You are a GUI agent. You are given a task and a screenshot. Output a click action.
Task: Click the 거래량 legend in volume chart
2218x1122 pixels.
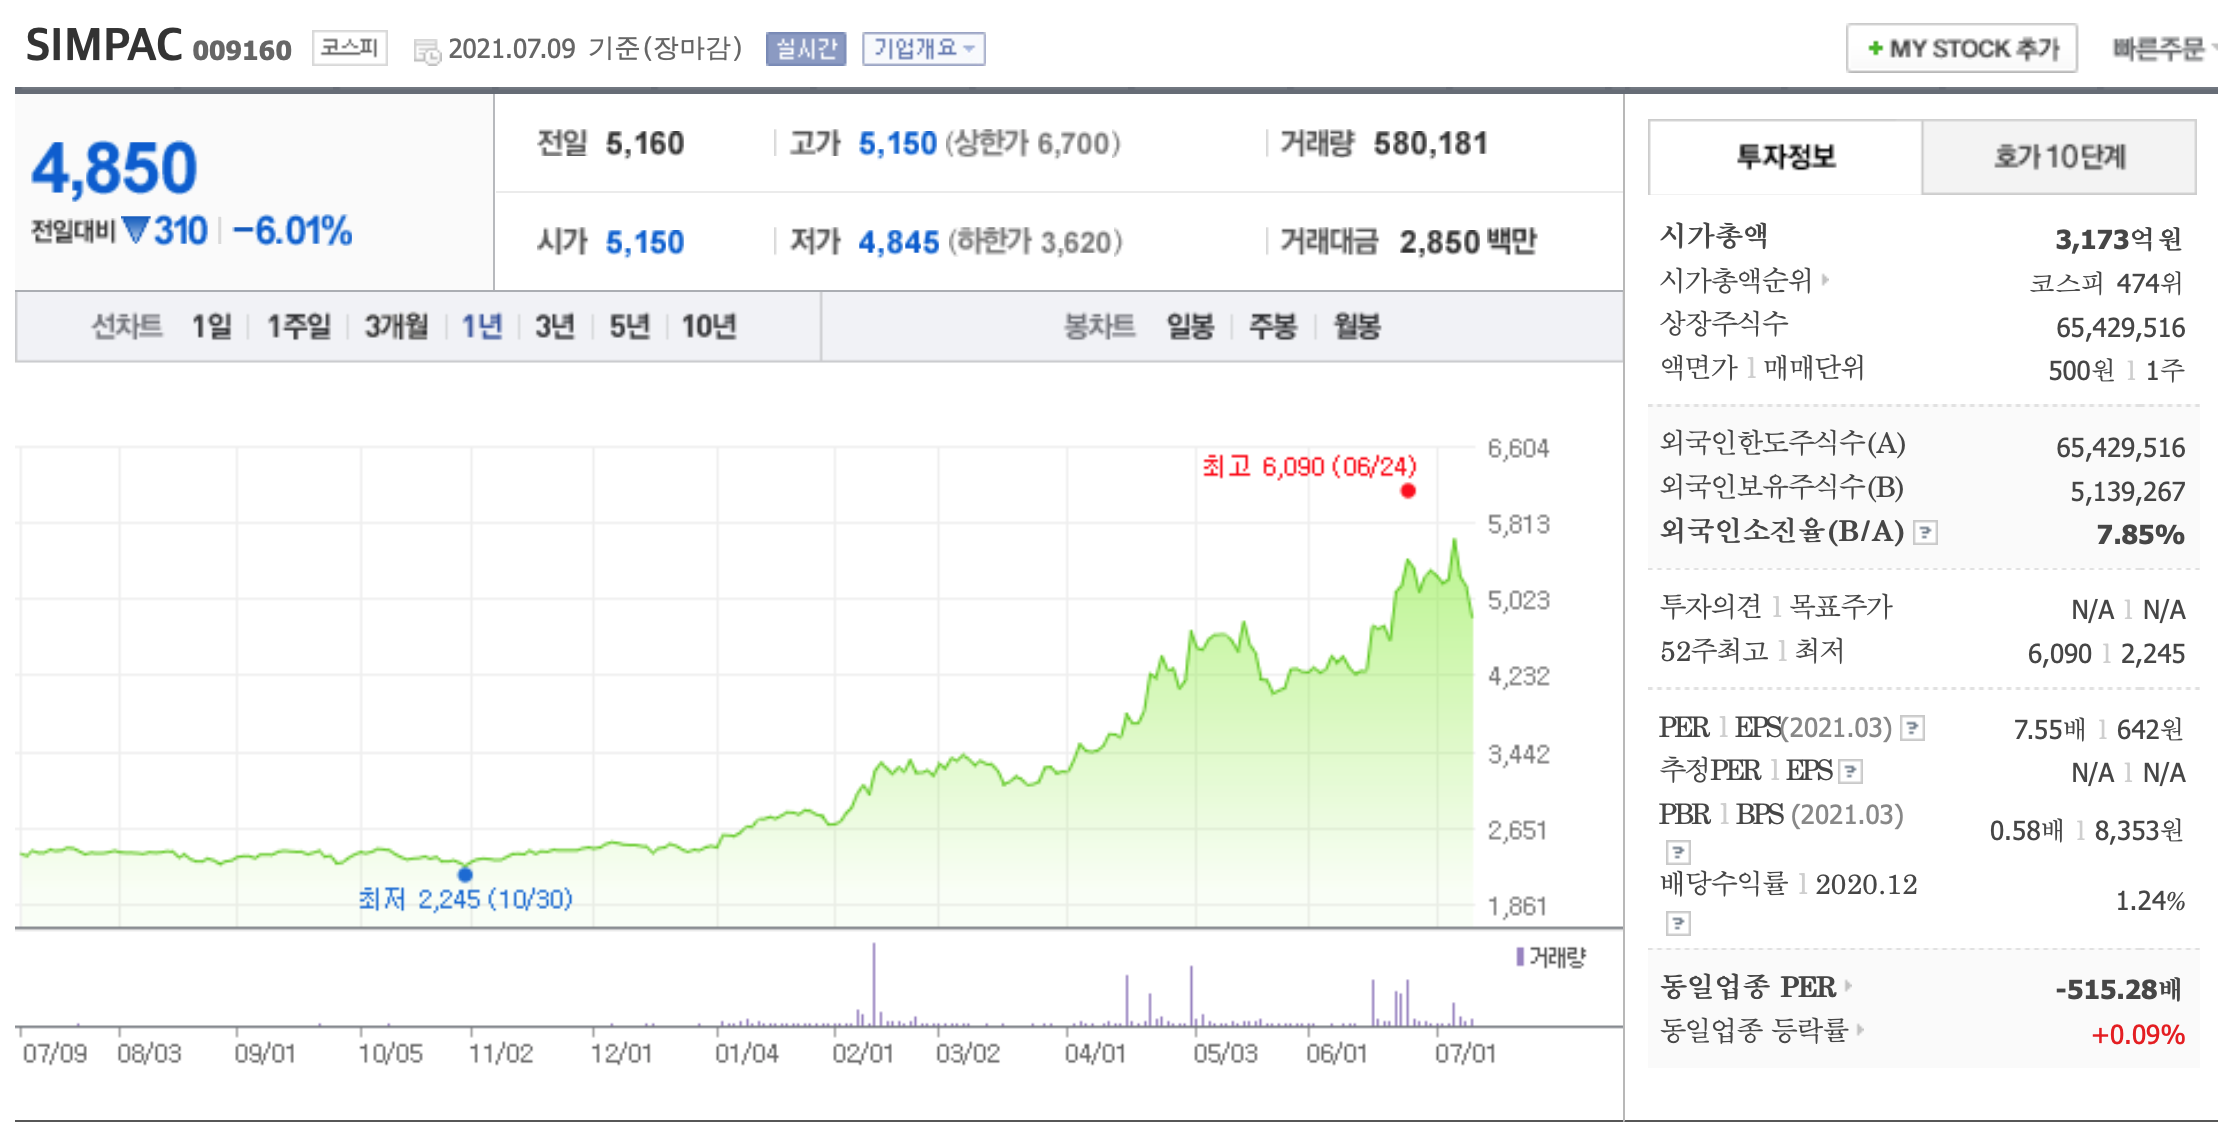(x=1551, y=957)
